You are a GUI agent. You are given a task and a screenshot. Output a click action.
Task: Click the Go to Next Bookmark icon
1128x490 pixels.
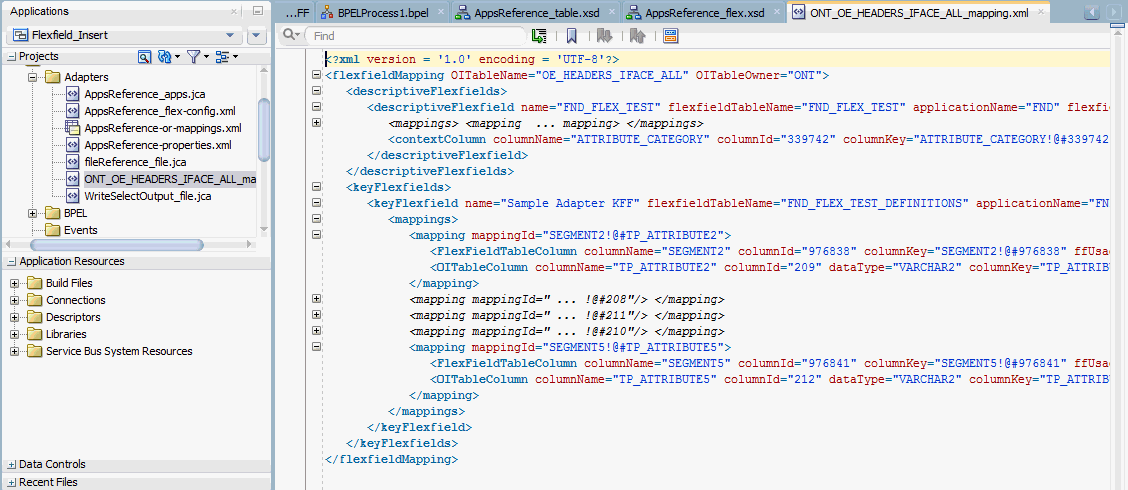(604, 35)
